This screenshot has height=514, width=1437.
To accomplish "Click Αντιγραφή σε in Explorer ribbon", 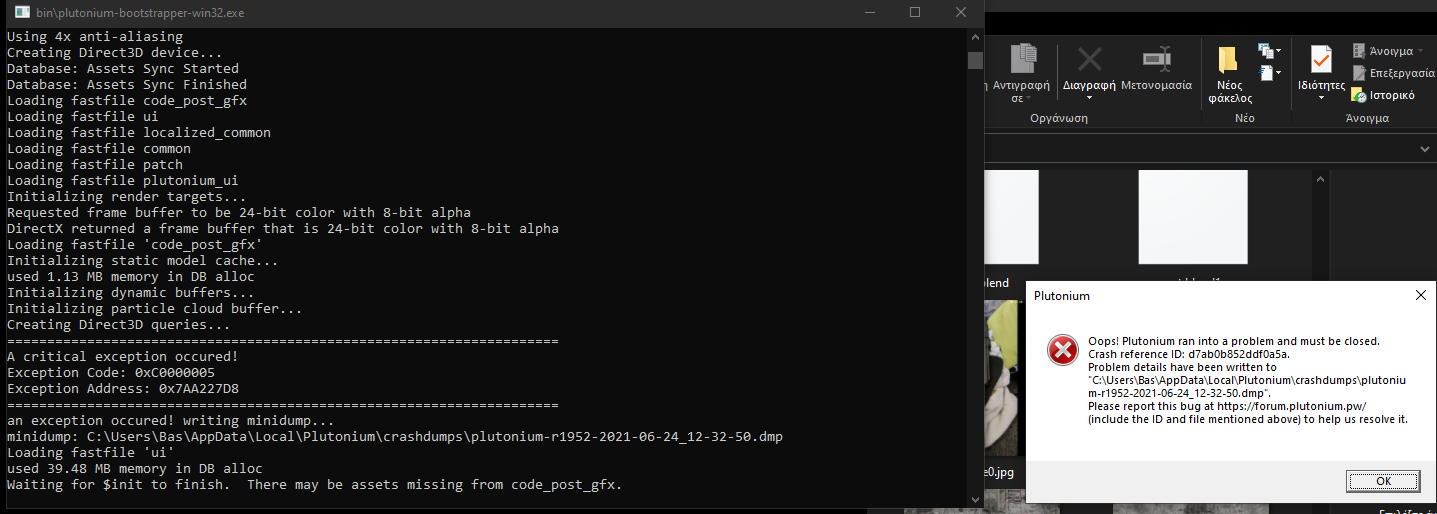I will [x=1020, y=73].
